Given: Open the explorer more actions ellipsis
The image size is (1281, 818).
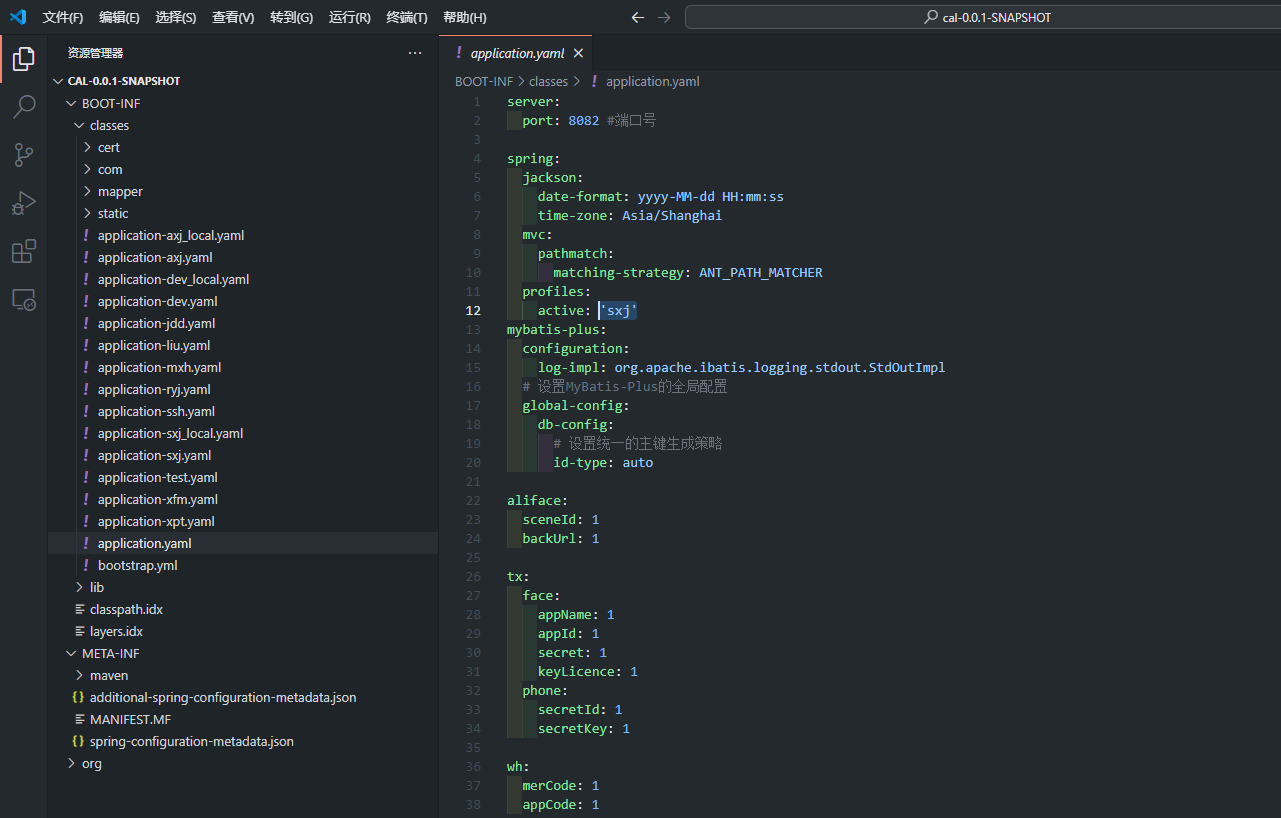Looking at the screenshot, I should click(x=415, y=53).
